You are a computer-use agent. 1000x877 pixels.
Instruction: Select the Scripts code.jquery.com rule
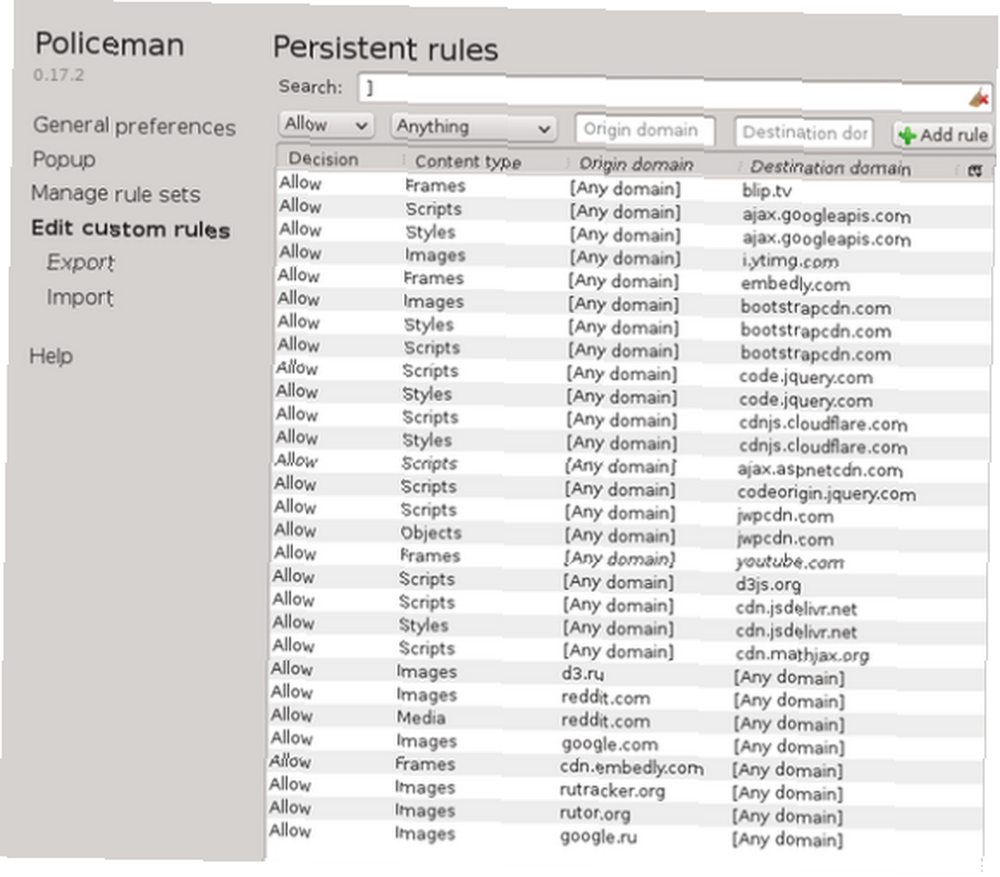pos(631,372)
